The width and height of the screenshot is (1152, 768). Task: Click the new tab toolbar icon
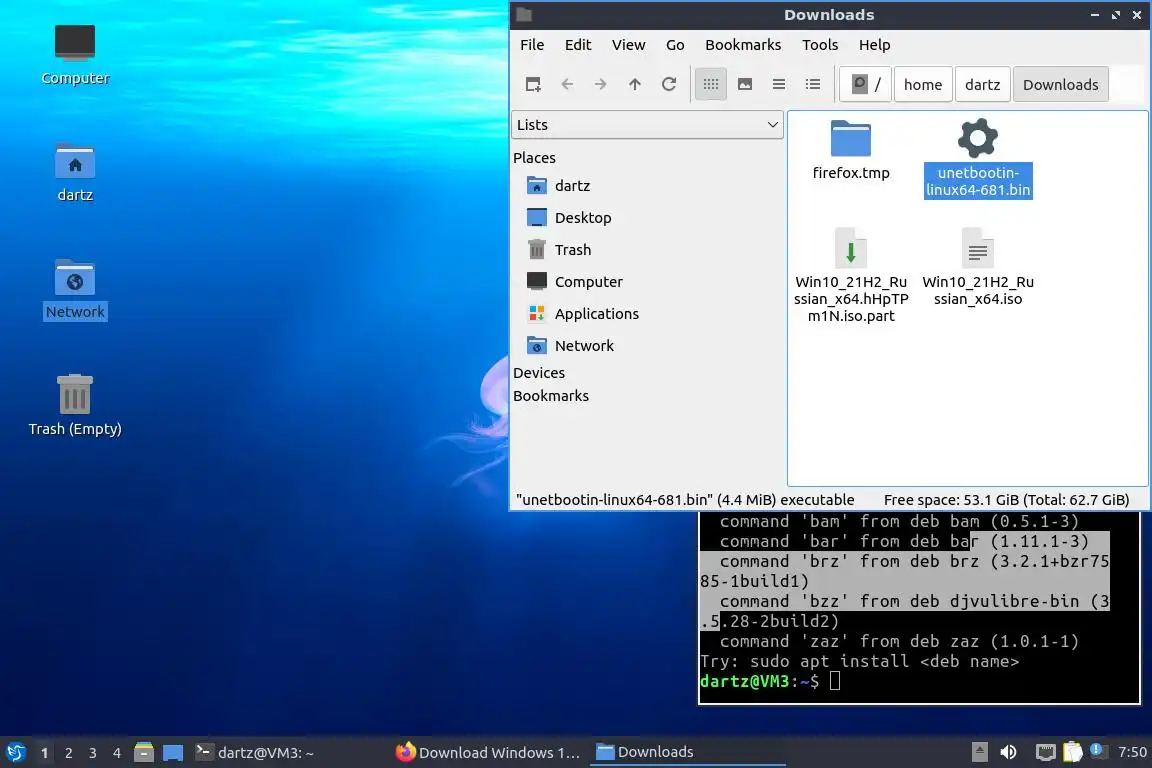click(533, 85)
